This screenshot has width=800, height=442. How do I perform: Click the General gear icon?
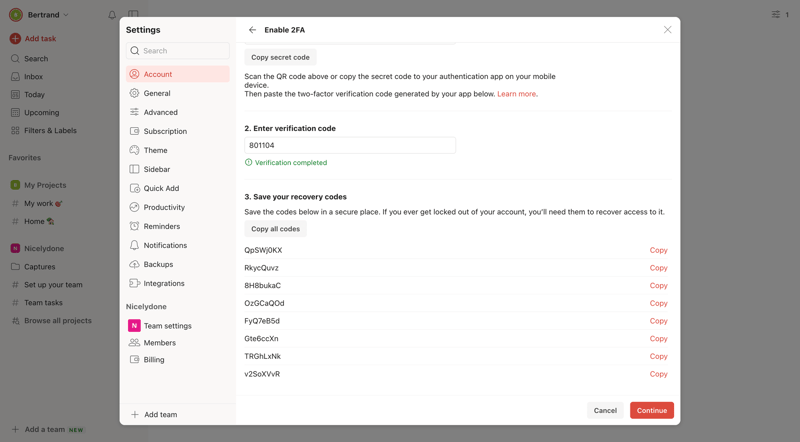point(134,93)
